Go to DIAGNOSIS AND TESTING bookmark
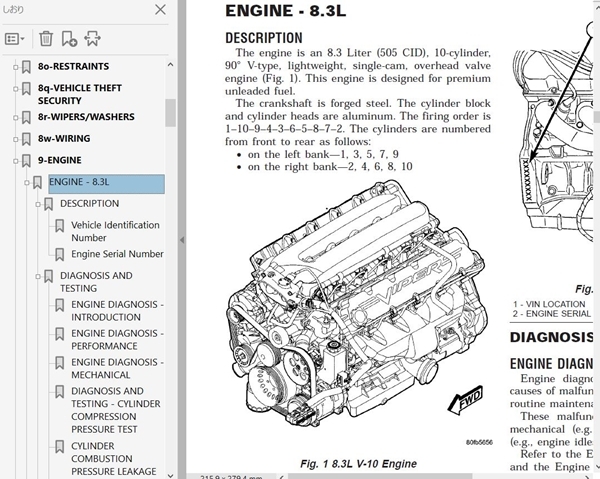The width and height of the screenshot is (600, 479). (x=96, y=282)
